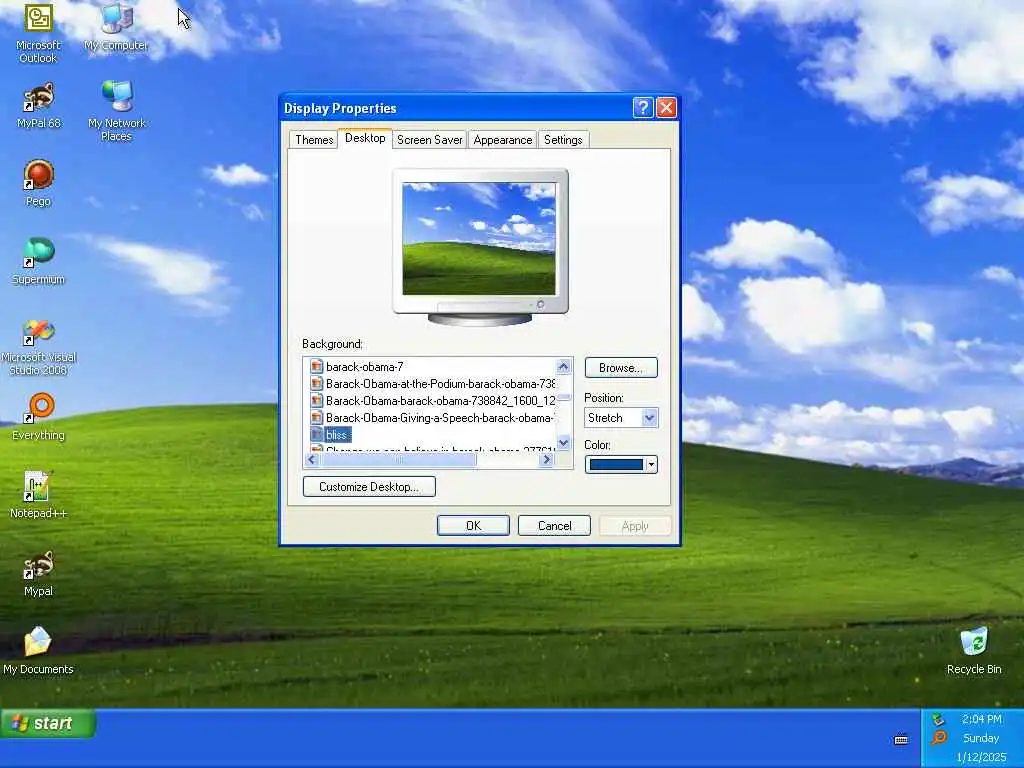Click the on-screen keyboard tray icon
1024x768 pixels.
[x=901, y=739]
